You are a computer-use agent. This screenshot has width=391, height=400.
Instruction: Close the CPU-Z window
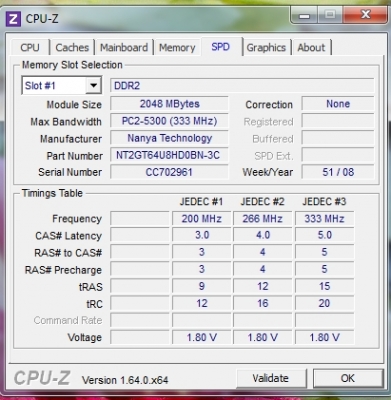tap(365, 15)
